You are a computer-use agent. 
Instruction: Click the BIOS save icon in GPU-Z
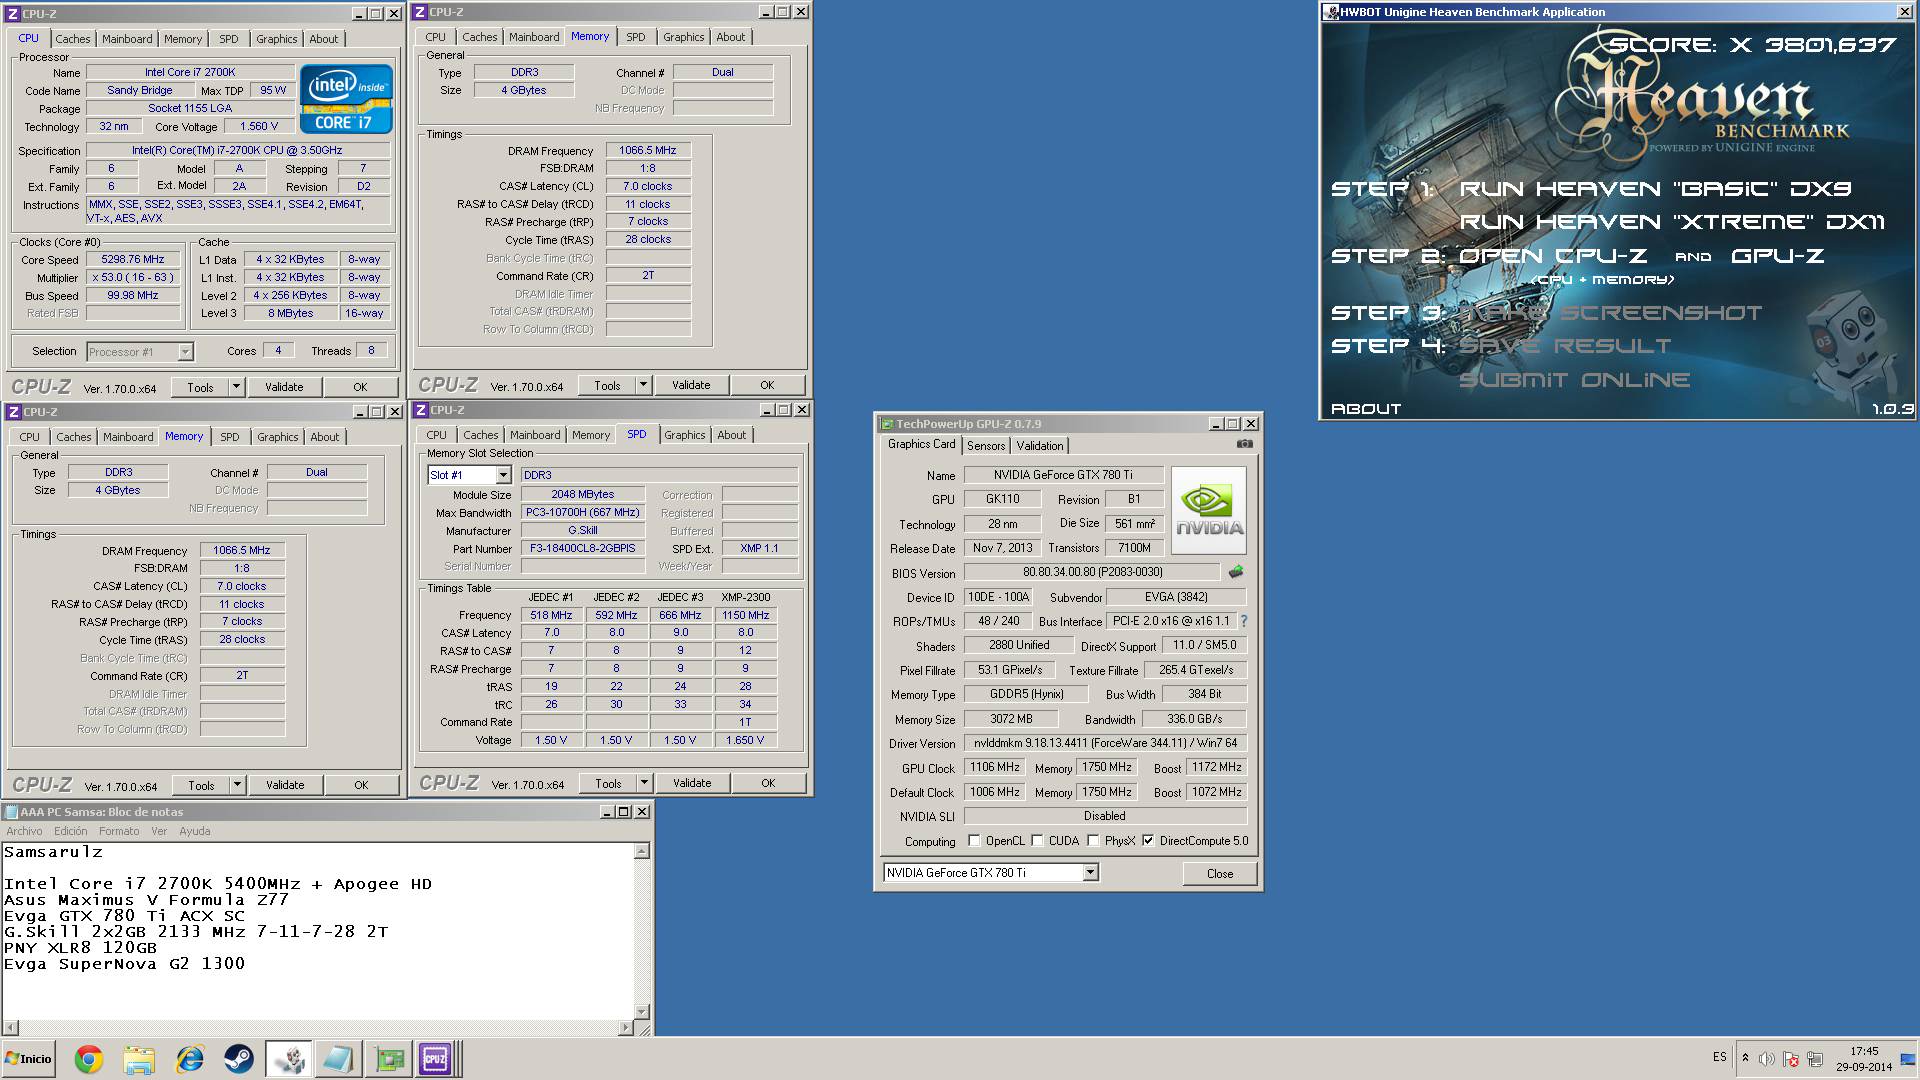tap(1236, 572)
